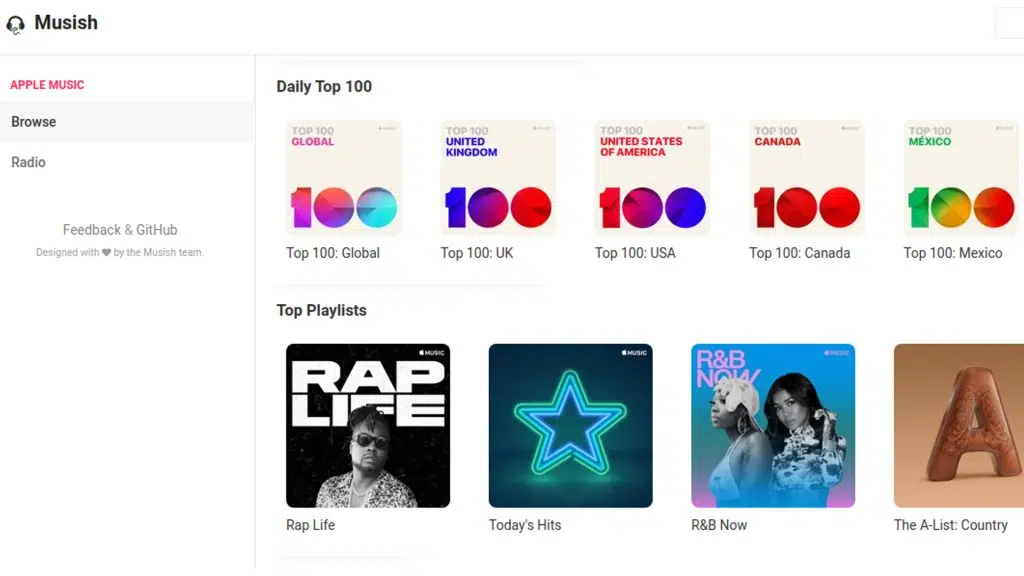Open the Today's Hits playlist cover

(x=571, y=425)
